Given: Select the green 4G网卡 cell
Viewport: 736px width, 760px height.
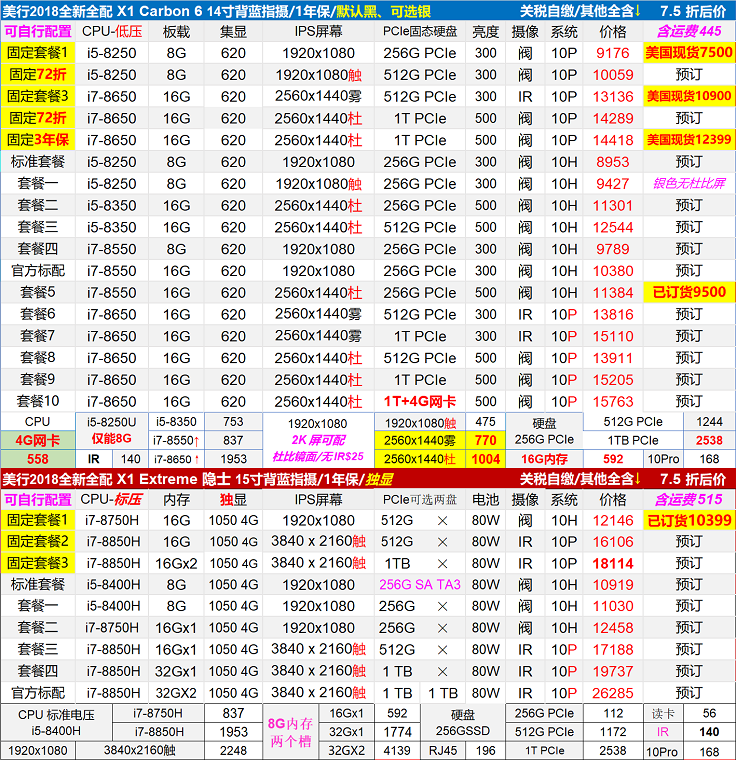Looking at the screenshot, I should [x=37, y=440].
